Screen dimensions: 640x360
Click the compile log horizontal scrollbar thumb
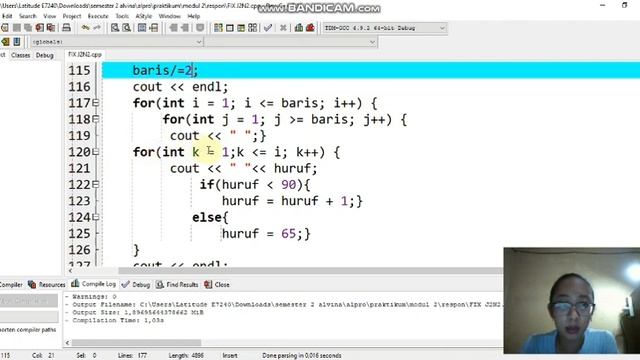(136, 342)
